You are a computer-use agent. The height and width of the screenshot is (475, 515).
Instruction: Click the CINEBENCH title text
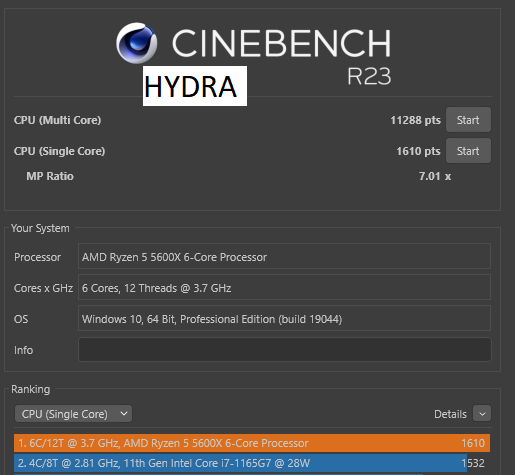[281, 43]
